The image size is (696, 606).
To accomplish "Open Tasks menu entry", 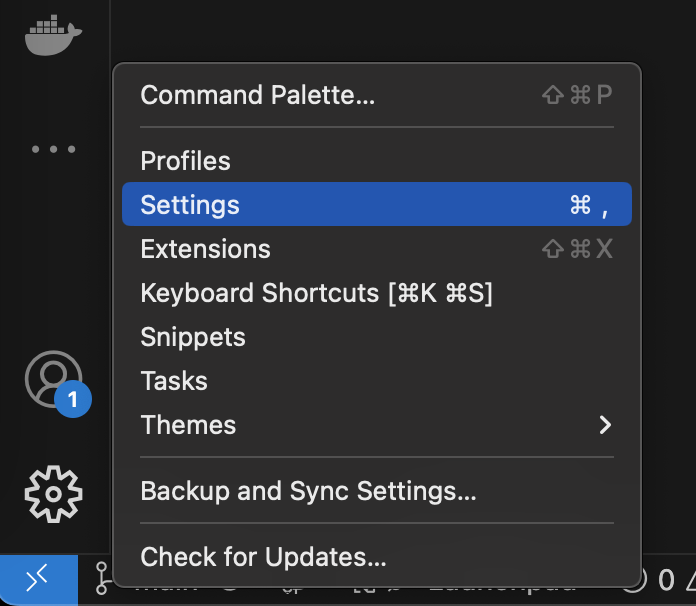I will point(174,381).
